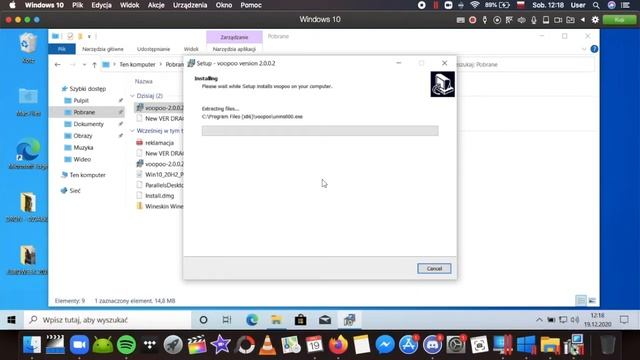The image size is (640, 360).
Task: Open Spotlight search in menu bar
Action: pos(596,5)
